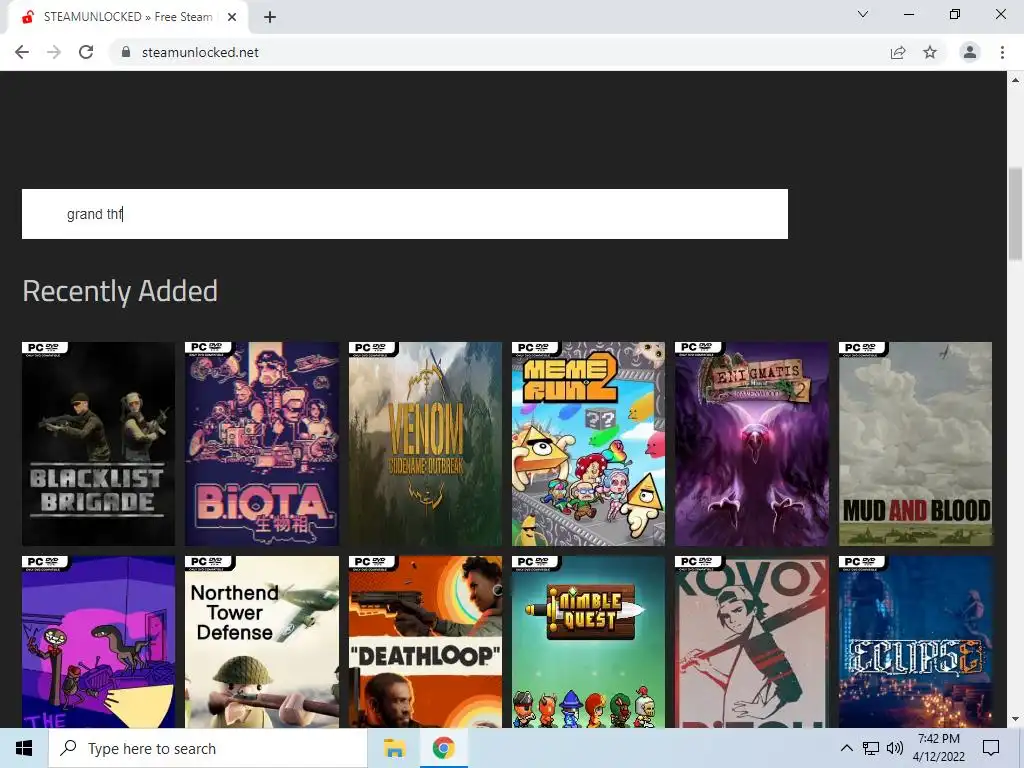Open the Venom Codename: Outbreak cover
Viewport: 1024px width, 768px height.
(425, 443)
